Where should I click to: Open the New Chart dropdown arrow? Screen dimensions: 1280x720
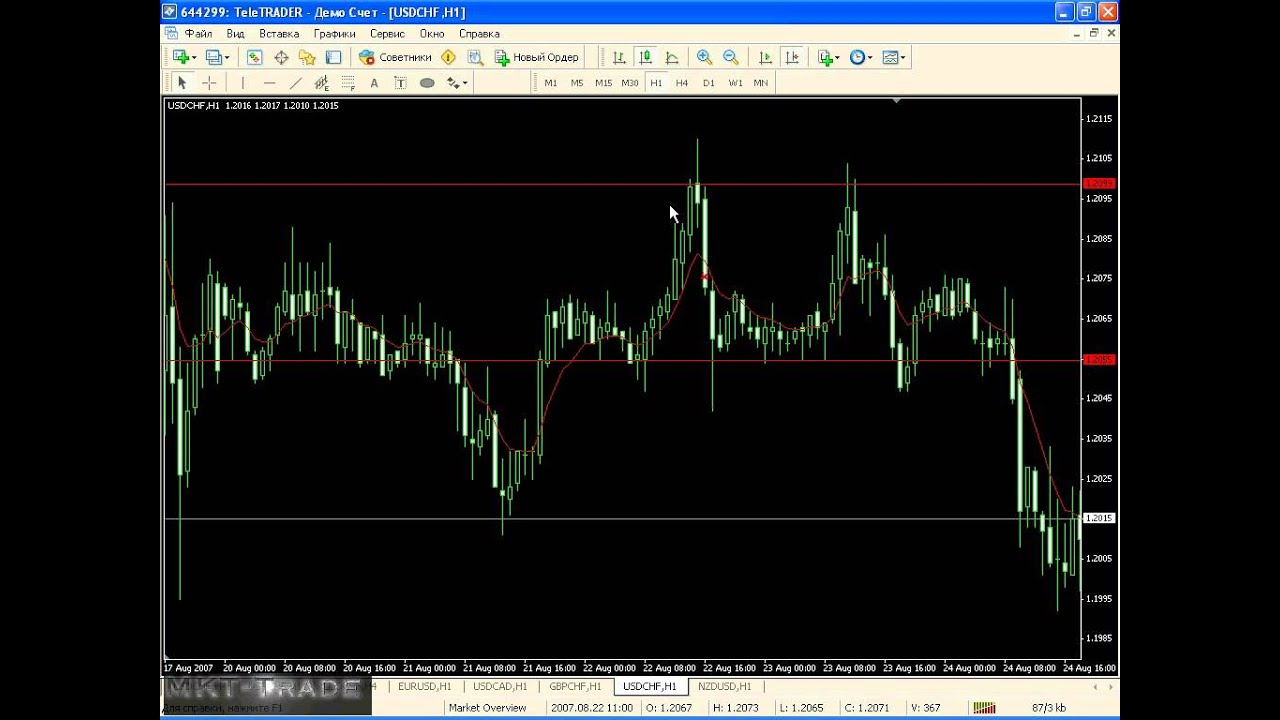194,57
